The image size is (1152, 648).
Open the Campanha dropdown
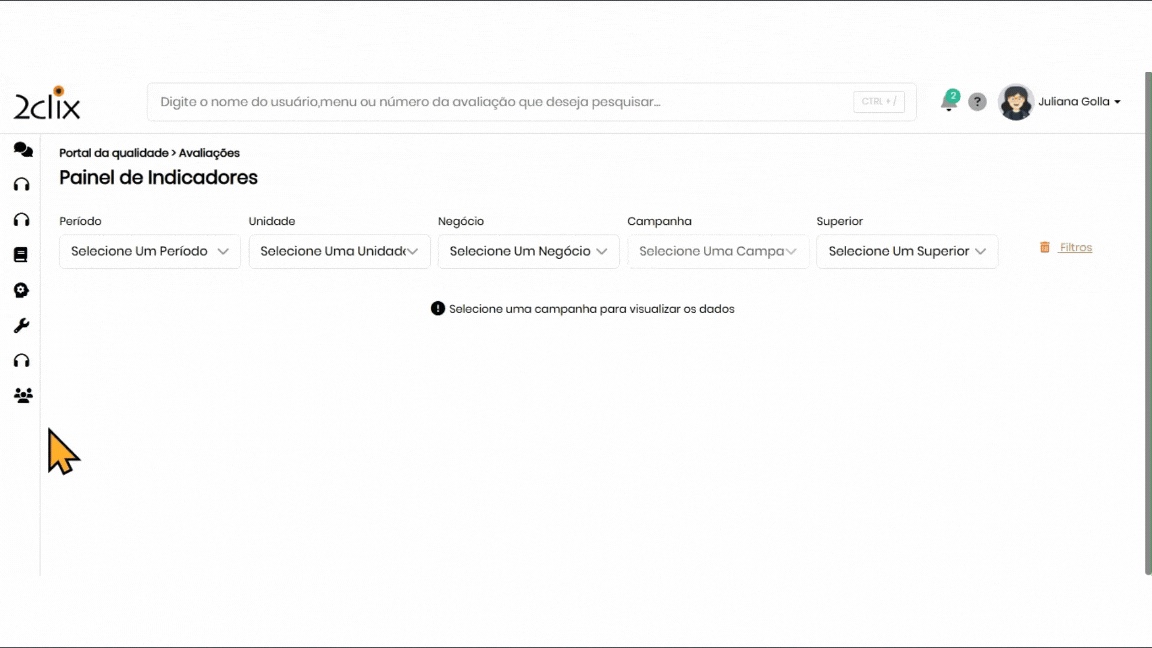pyautogui.click(x=718, y=251)
